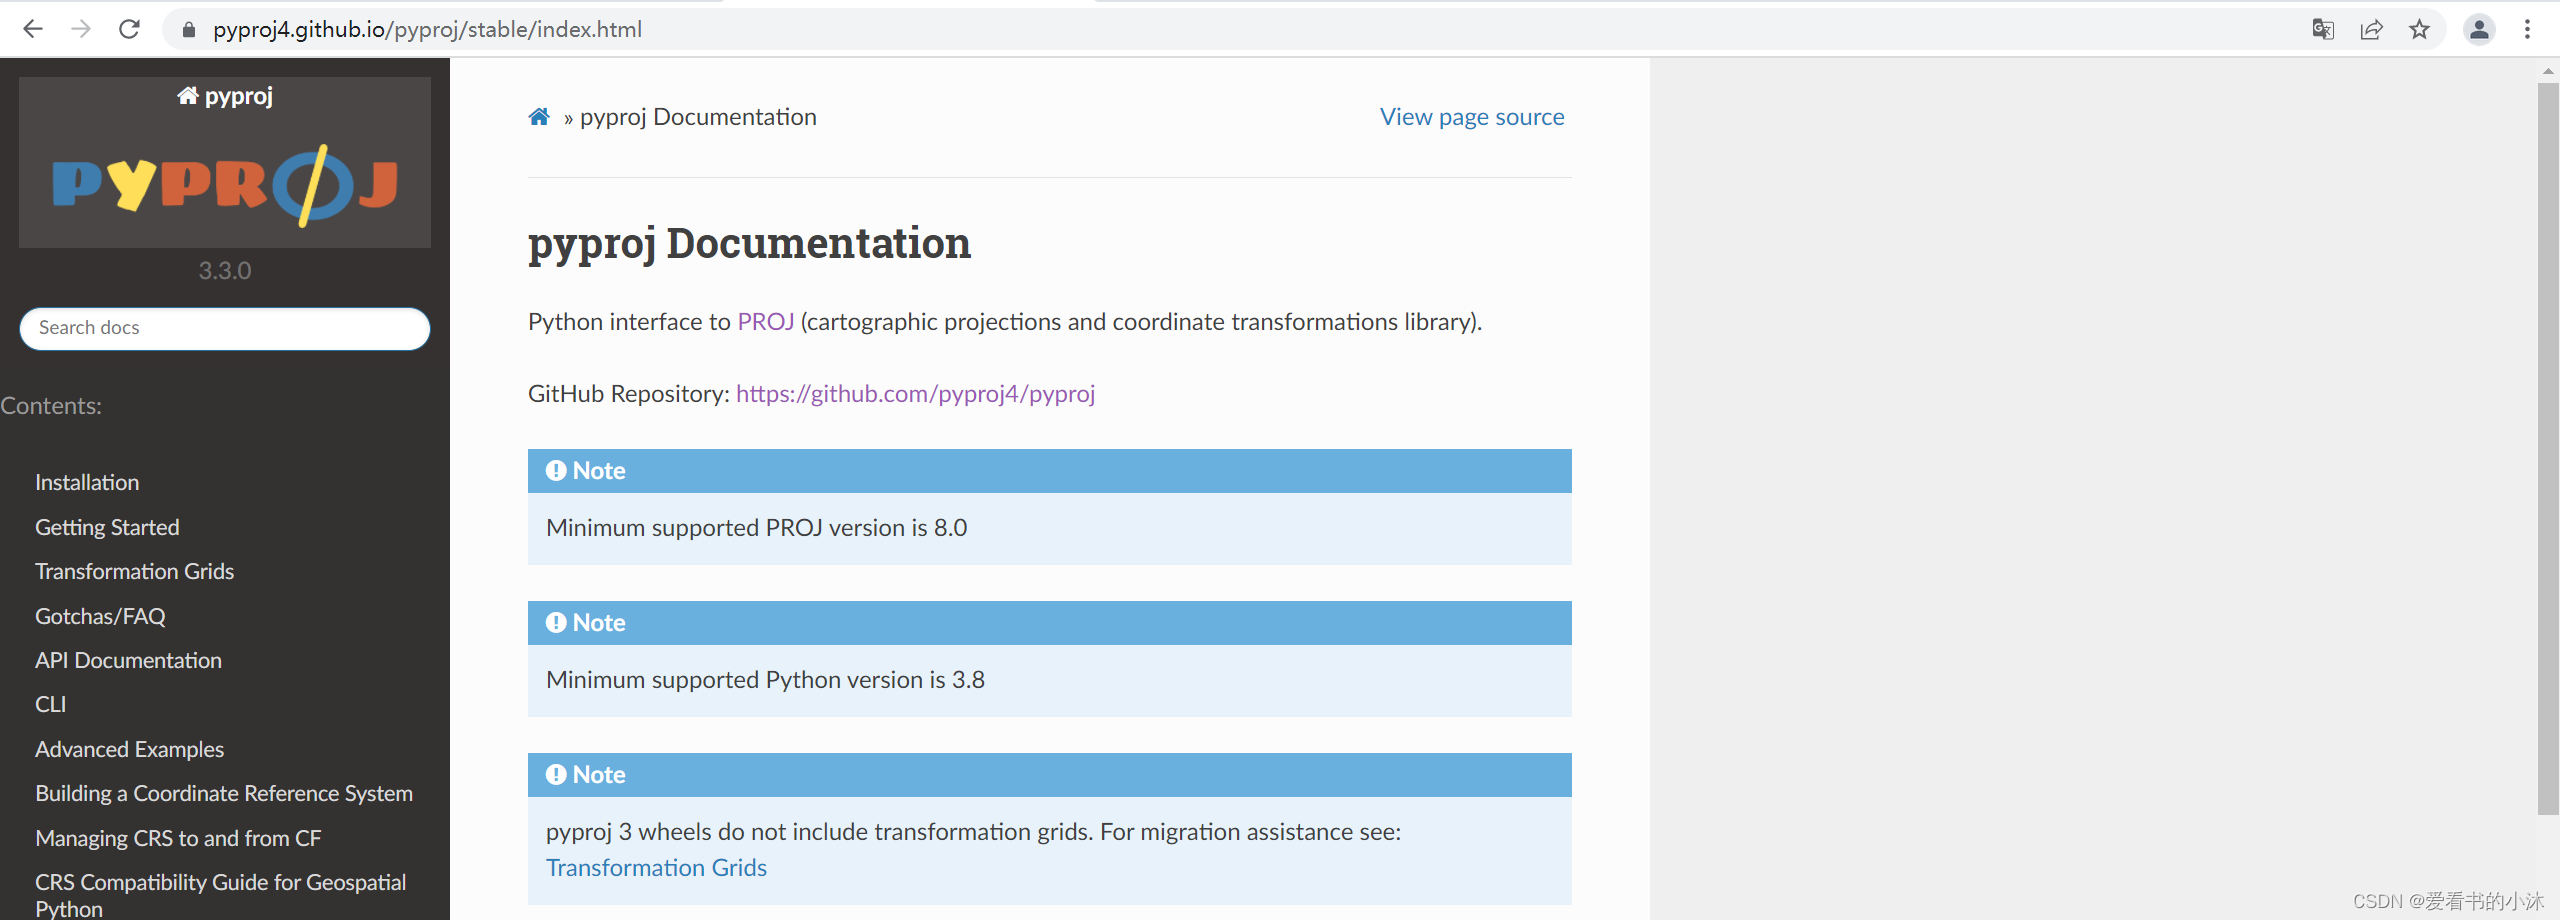Click text 'Minimum supported Python version is 3.8'
Screen dimensions: 2560x920
coord(765,680)
